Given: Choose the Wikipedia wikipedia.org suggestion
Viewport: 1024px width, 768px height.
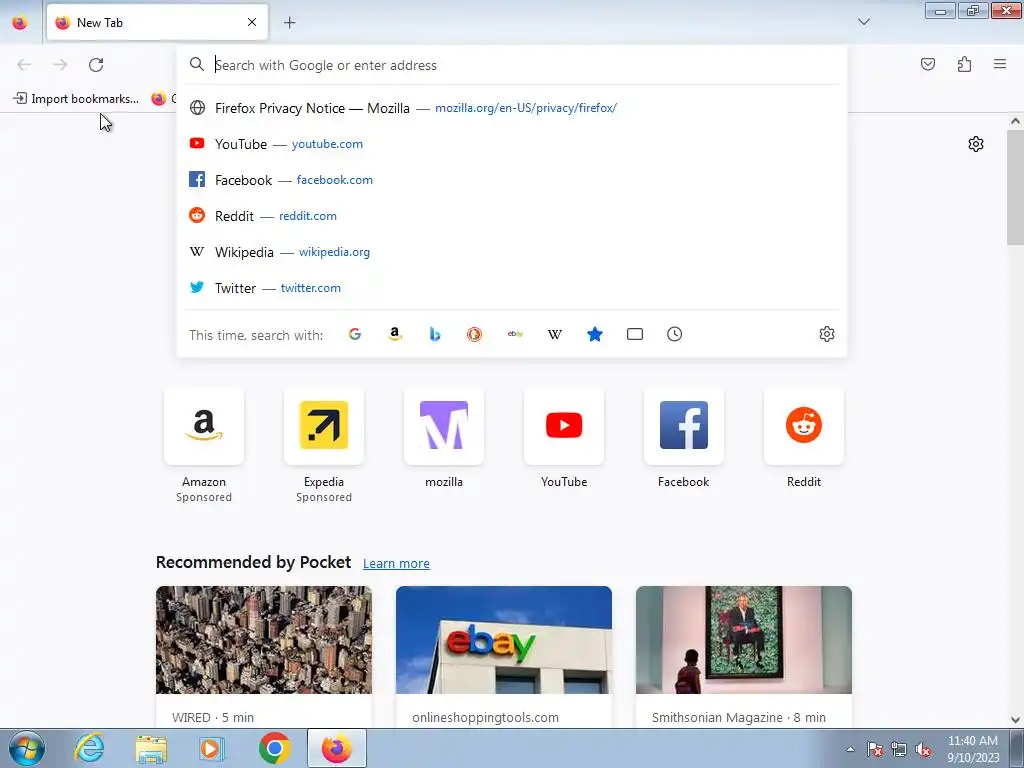Looking at the screenshot, I should tap(512, 251).
